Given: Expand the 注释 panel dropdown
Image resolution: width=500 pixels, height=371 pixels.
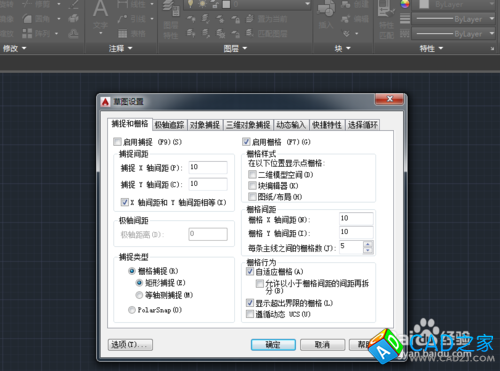Looking at the screenshot, I should click(121, 49).
